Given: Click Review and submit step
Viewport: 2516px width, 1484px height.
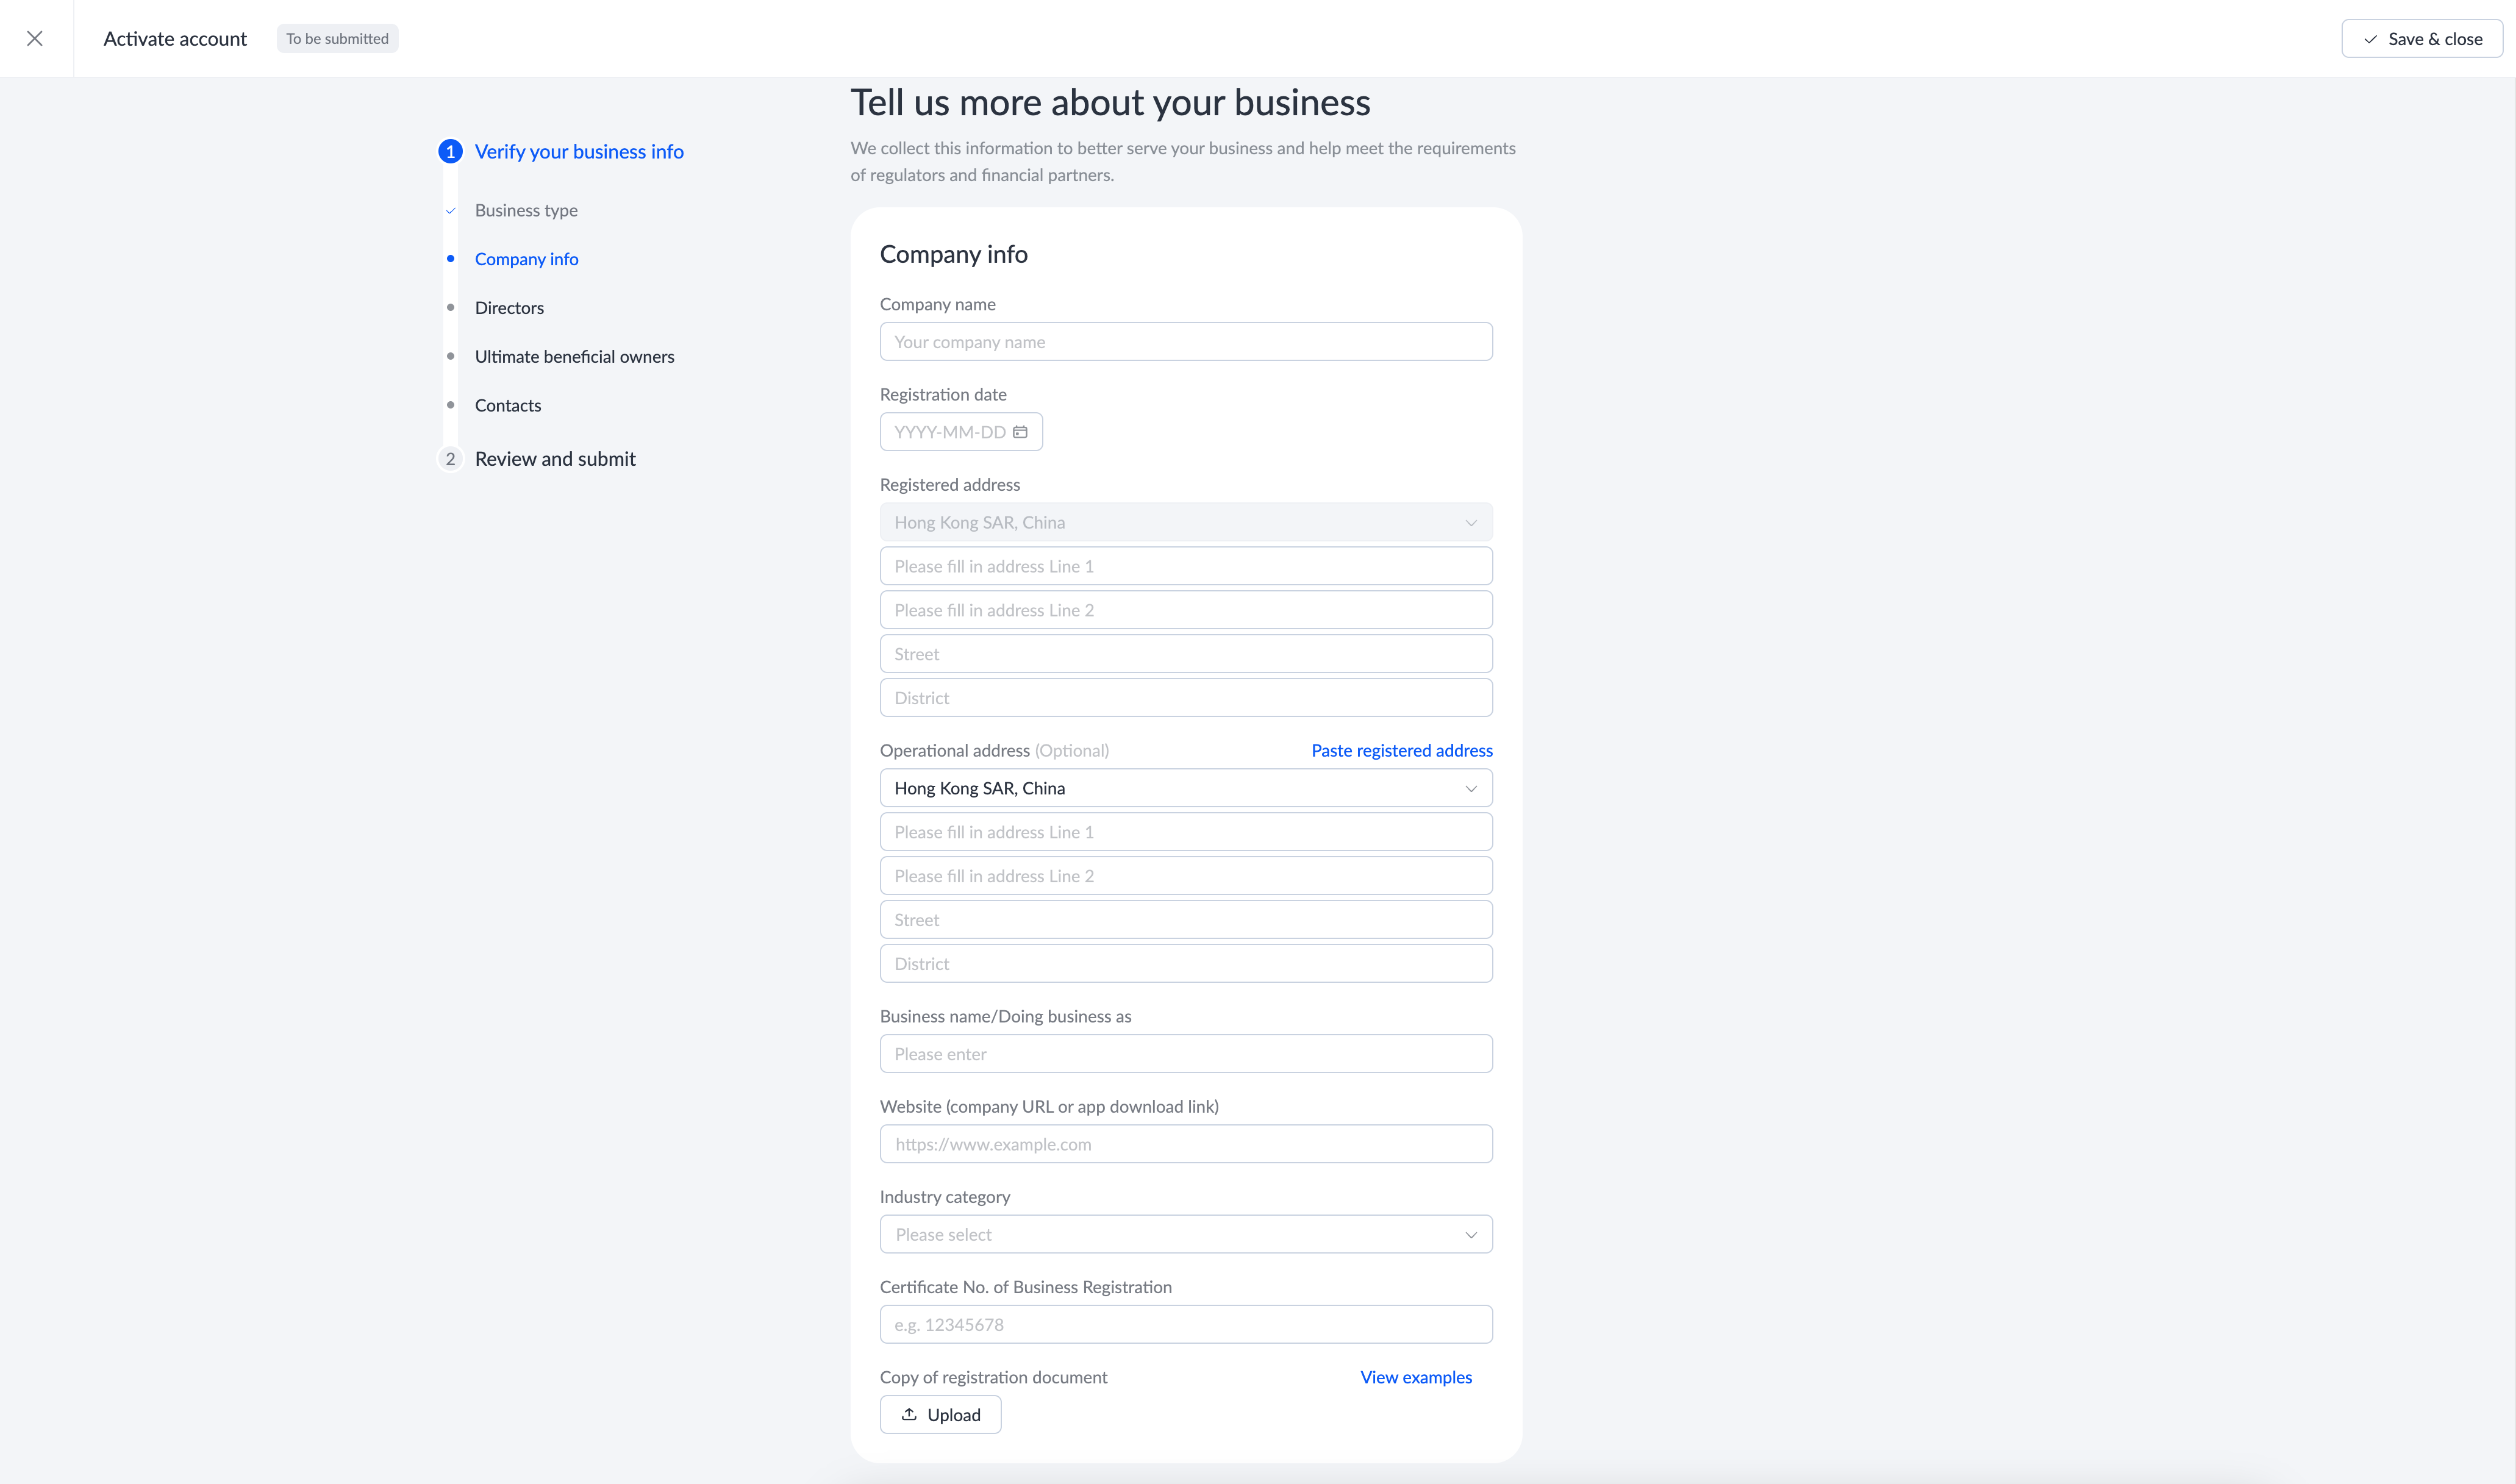Looking at the screenshot, I should click(555, 459).
